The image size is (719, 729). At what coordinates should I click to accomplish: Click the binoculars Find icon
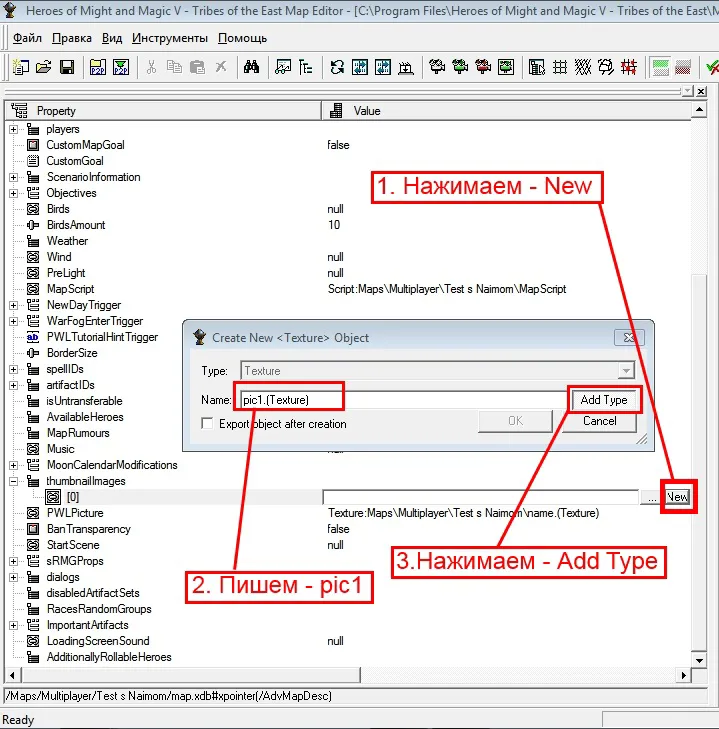pos(251,67)
